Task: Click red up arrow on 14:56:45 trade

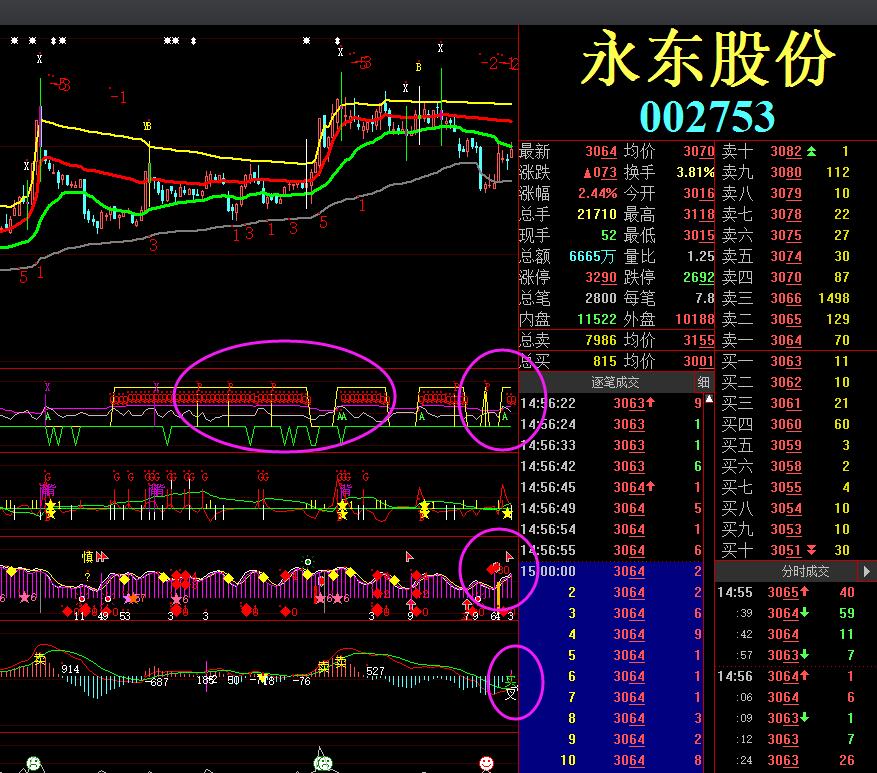Action: (x=650, y=487)
